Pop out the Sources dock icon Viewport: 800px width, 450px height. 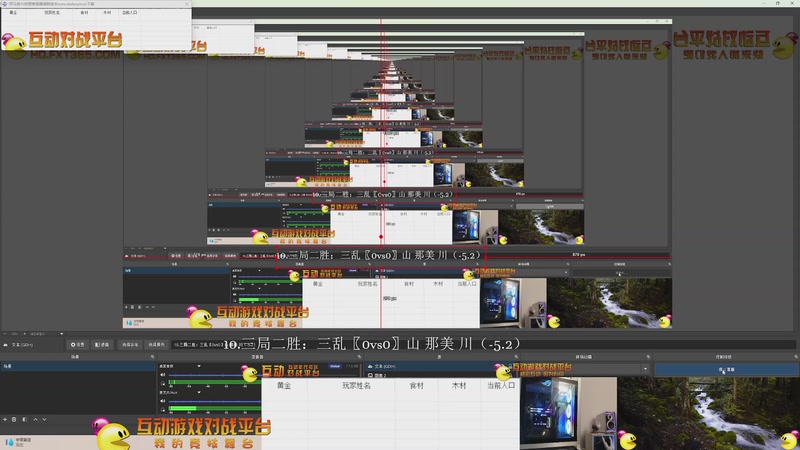(x=516, y=357)
